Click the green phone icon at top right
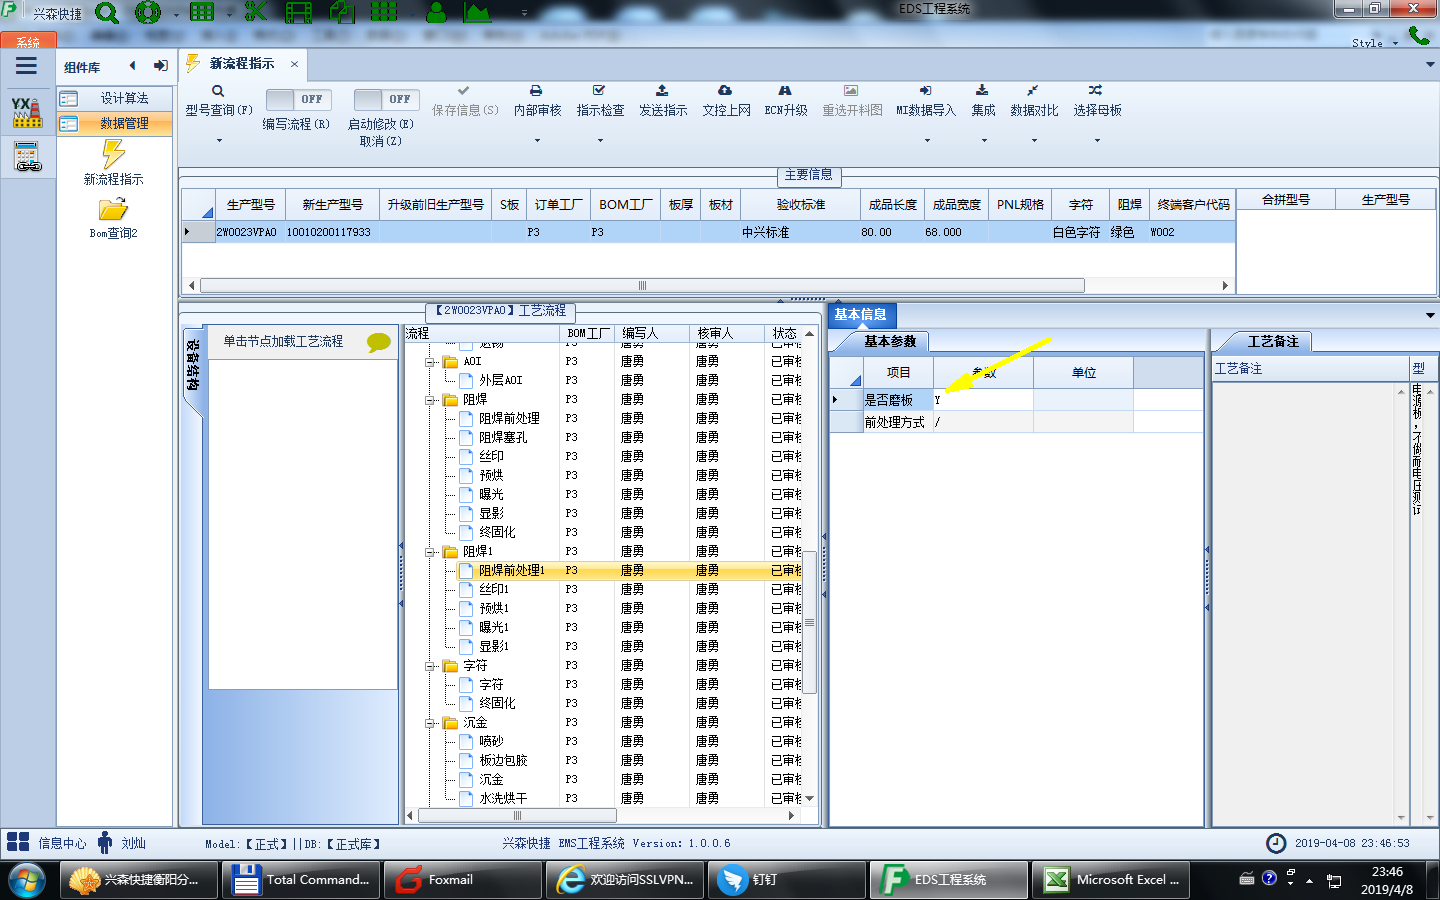The height and width of the screenshot is (900, 1440). click(x=1419, y=36)
